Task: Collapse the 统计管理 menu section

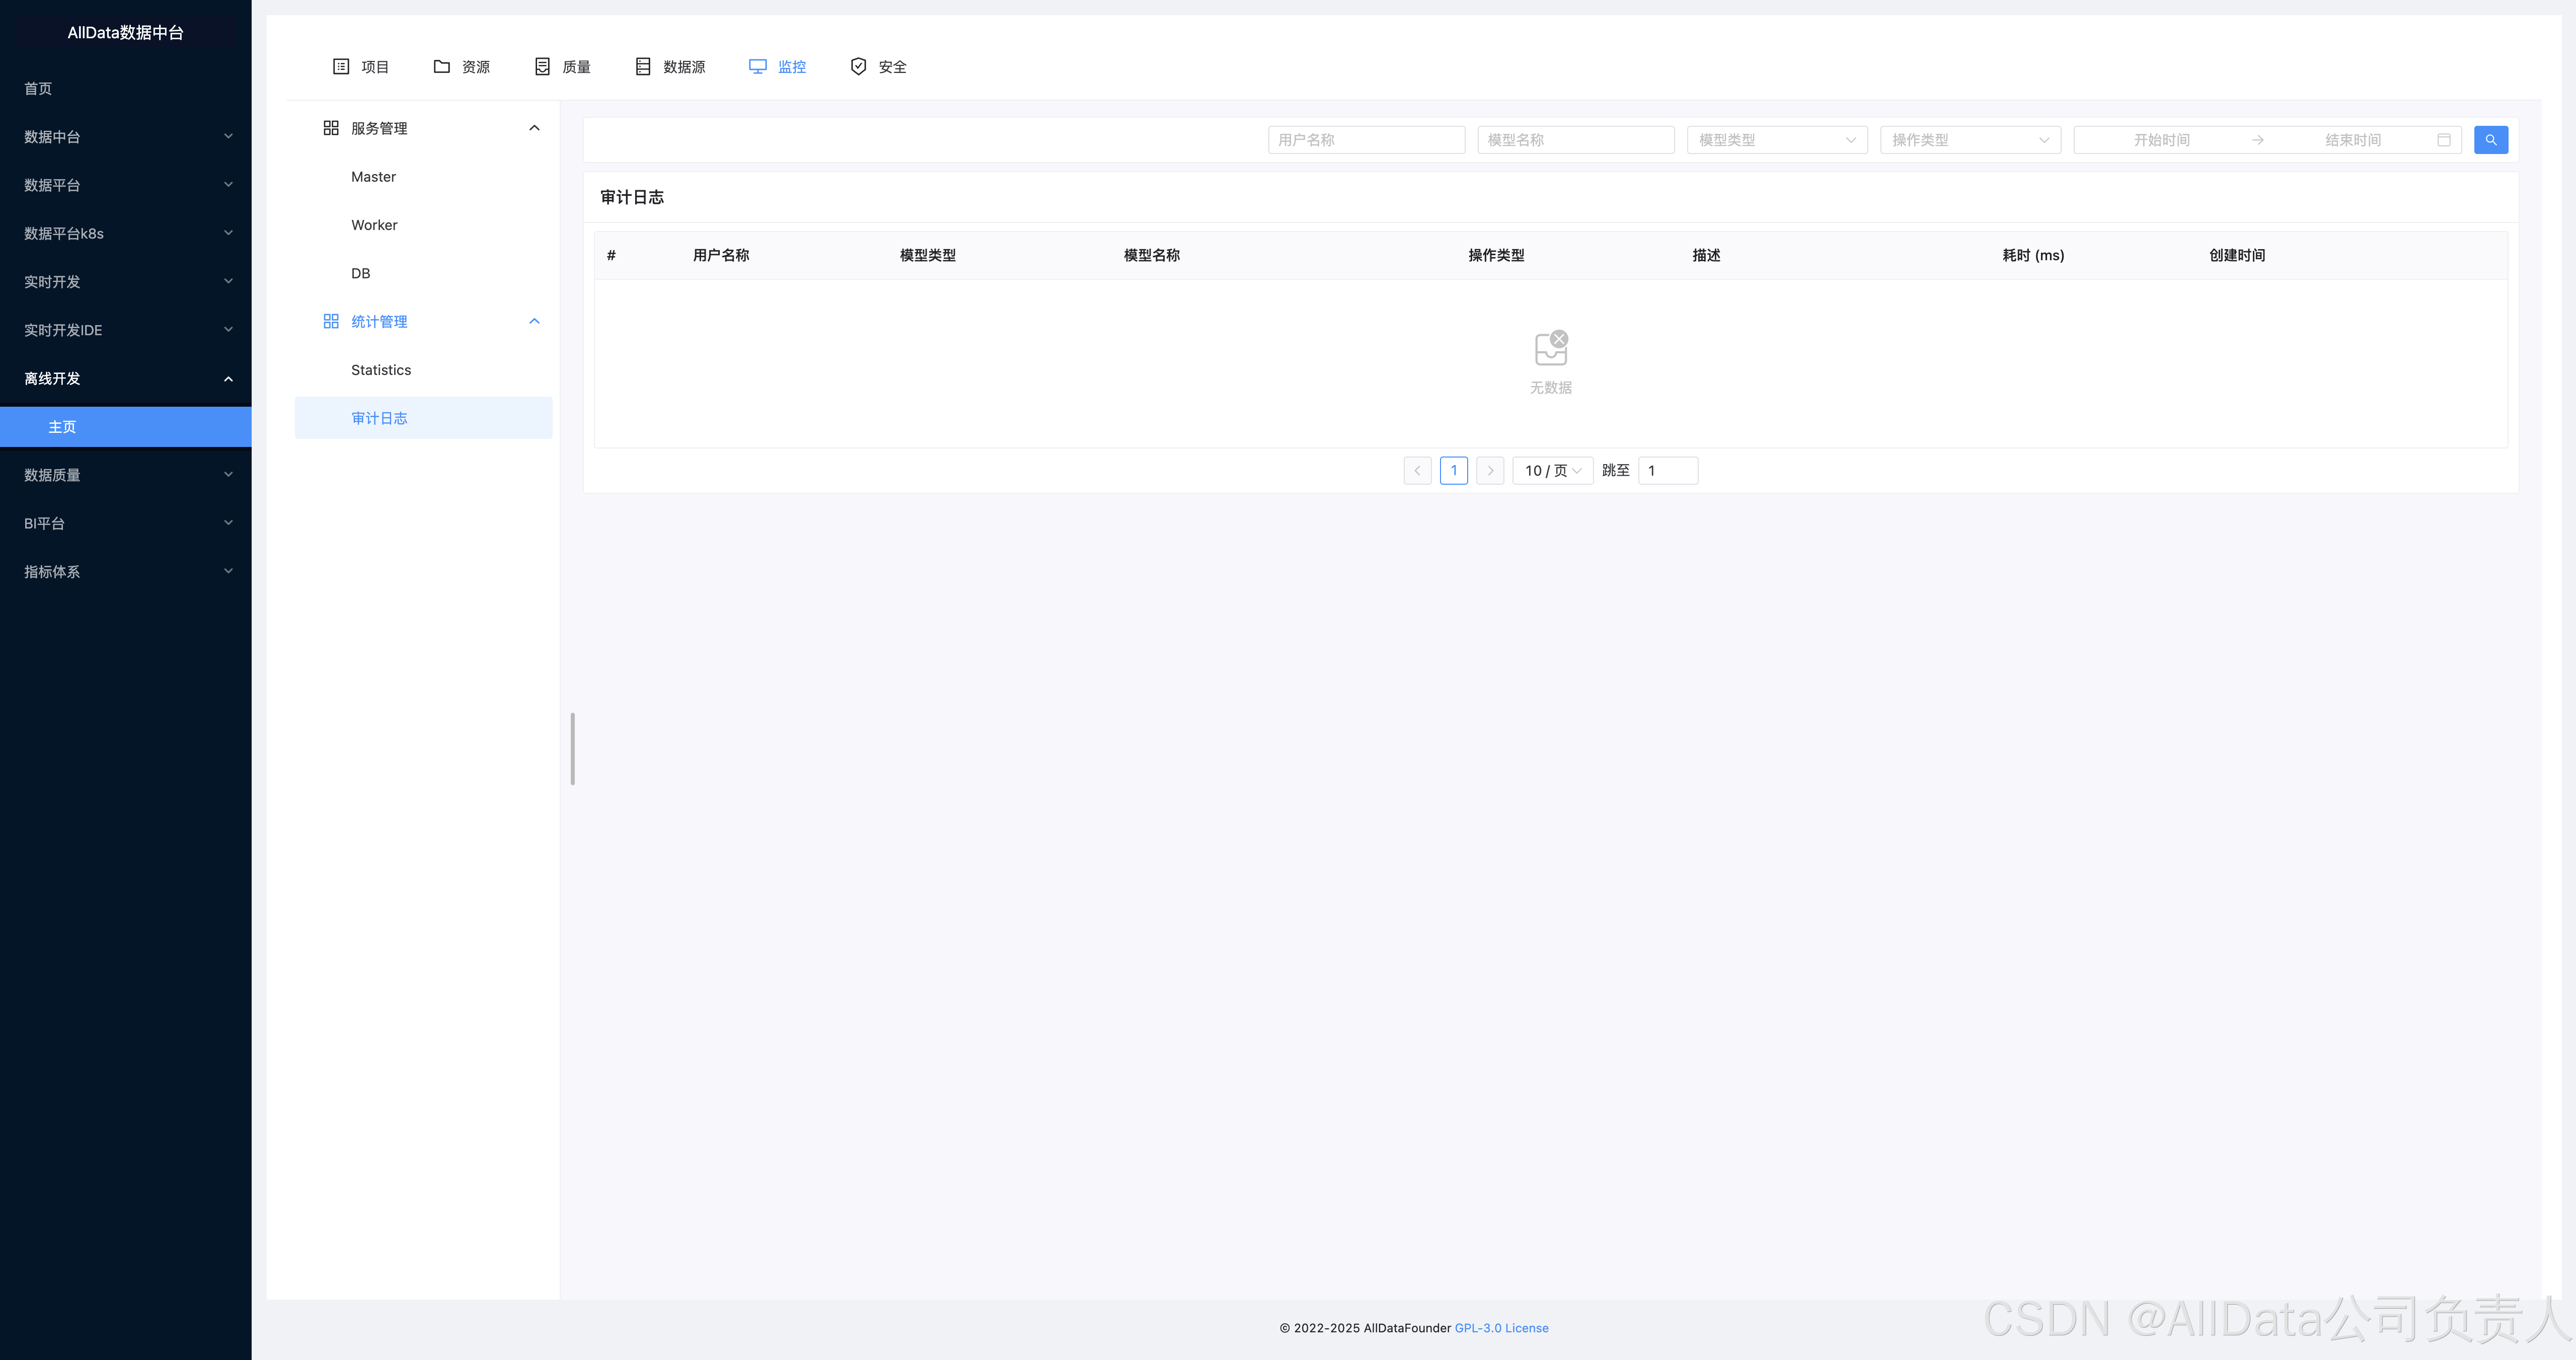Action: [534, 322]
